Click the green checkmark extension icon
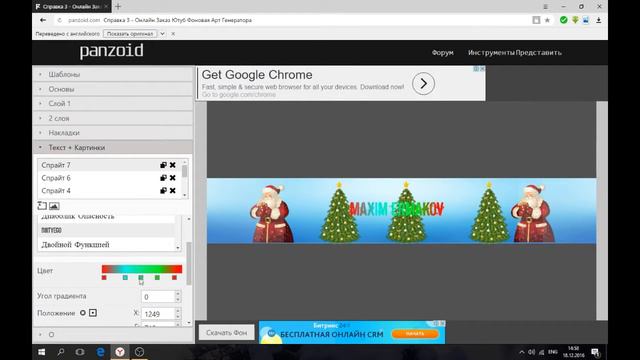 (x=564, y=20)
